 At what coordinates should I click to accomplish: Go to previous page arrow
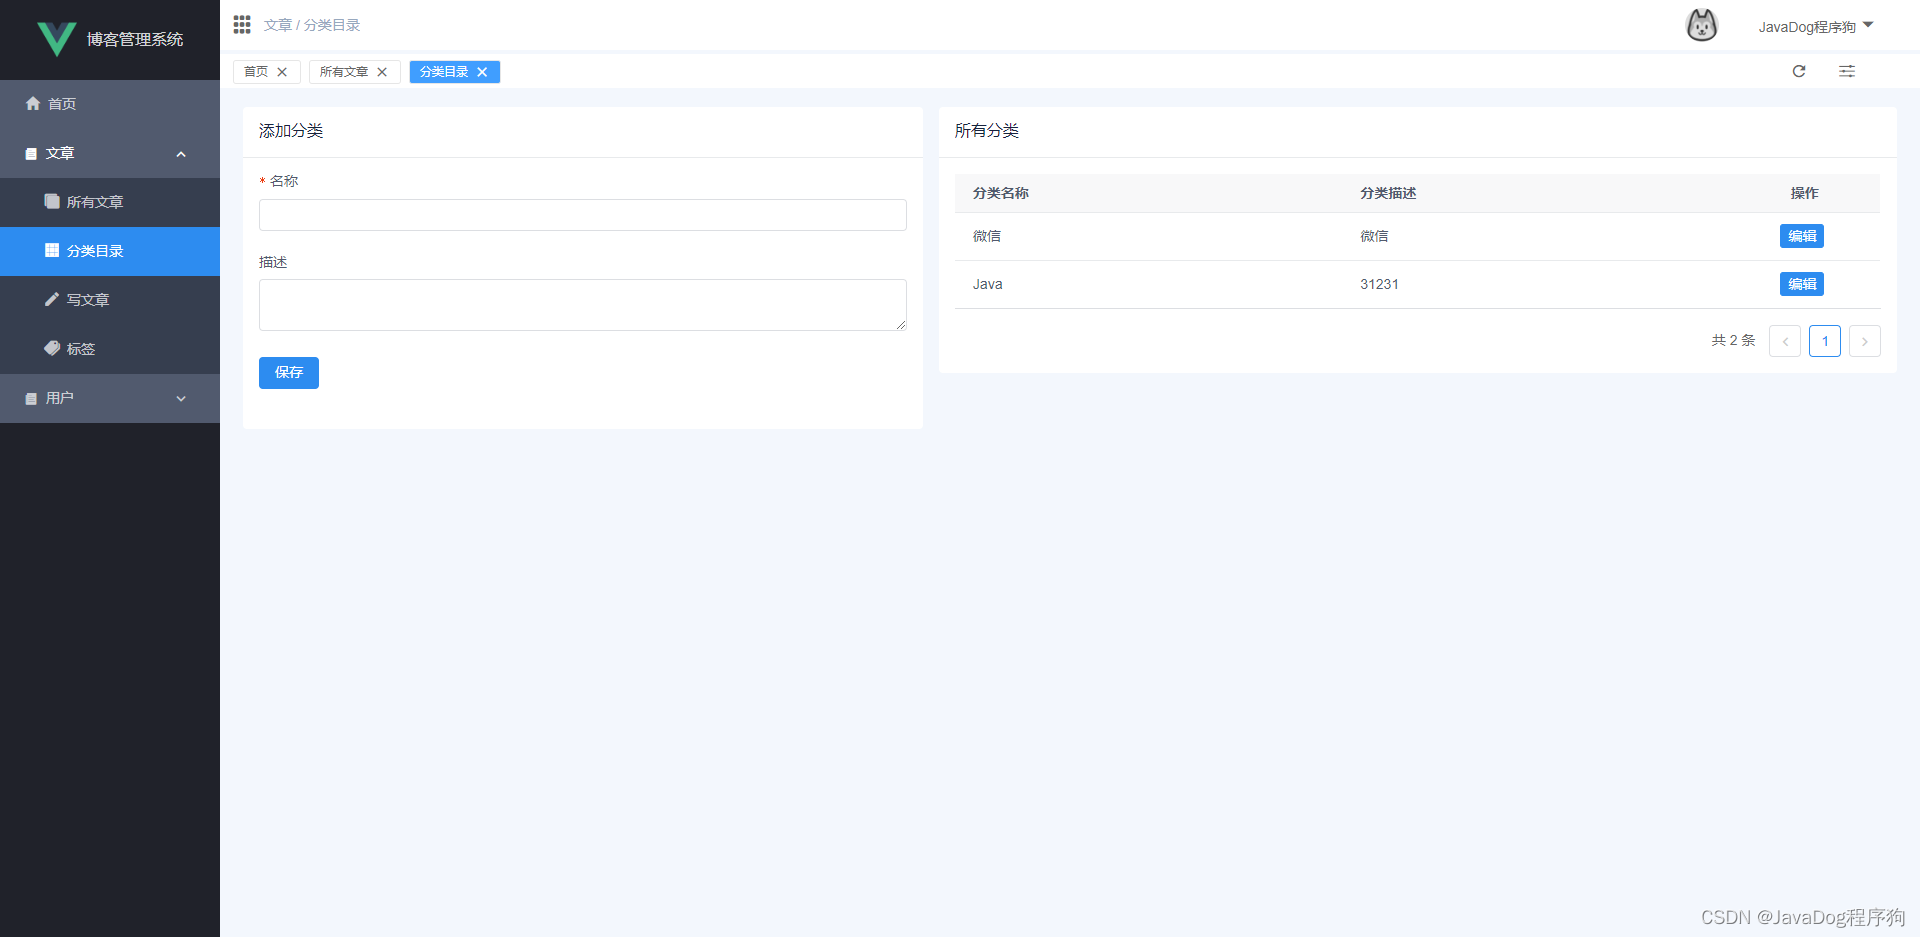click(1785, 341)
